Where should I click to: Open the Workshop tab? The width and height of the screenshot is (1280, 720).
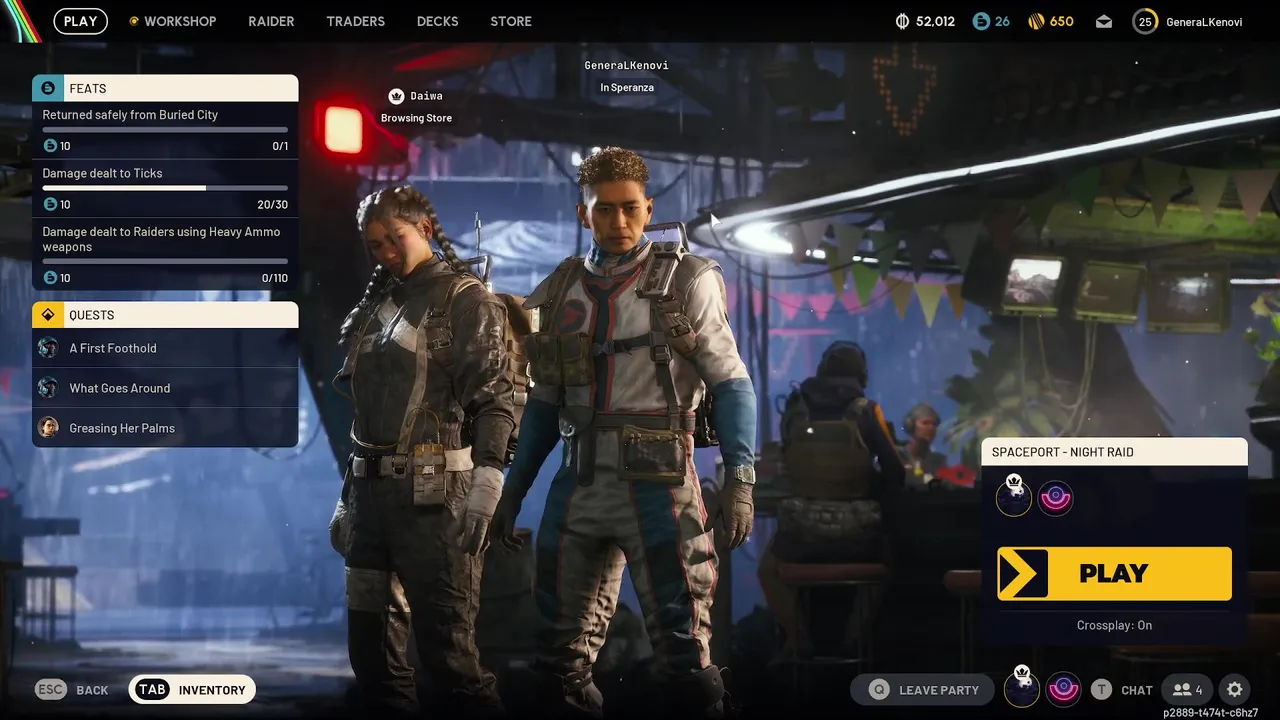[x=180, y=21]
